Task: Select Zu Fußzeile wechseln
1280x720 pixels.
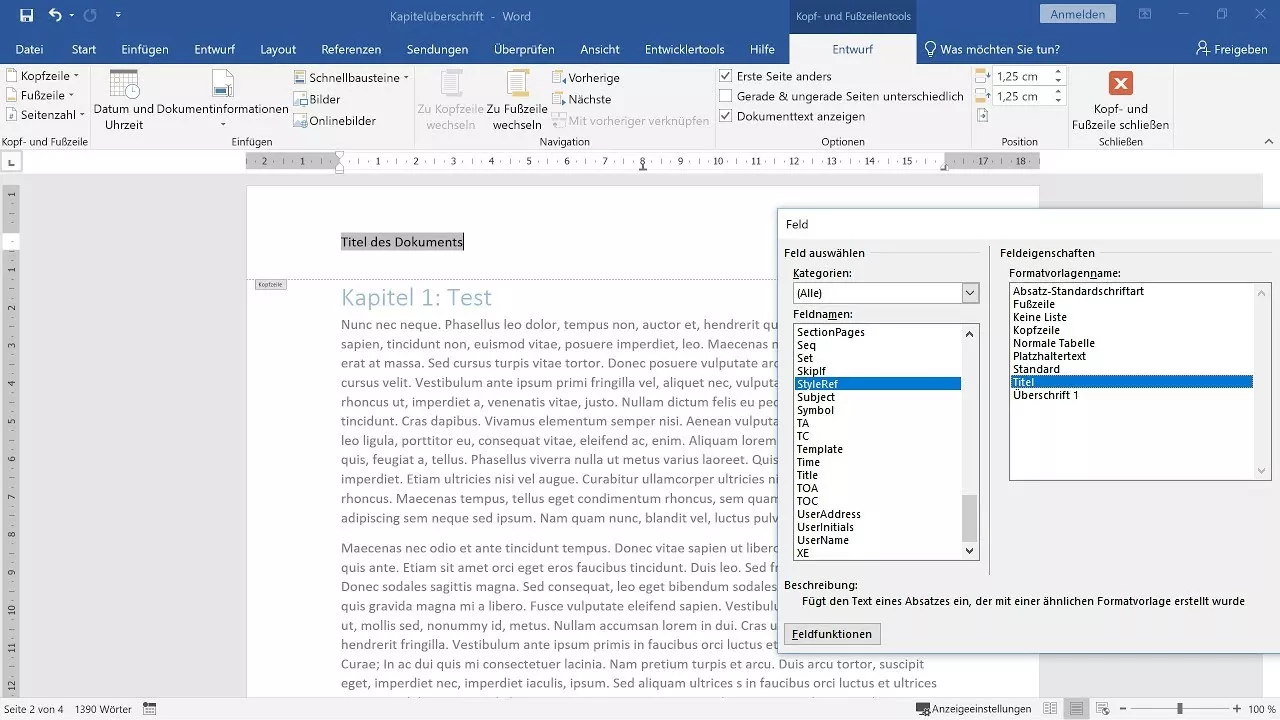Action: pos(516,98)
